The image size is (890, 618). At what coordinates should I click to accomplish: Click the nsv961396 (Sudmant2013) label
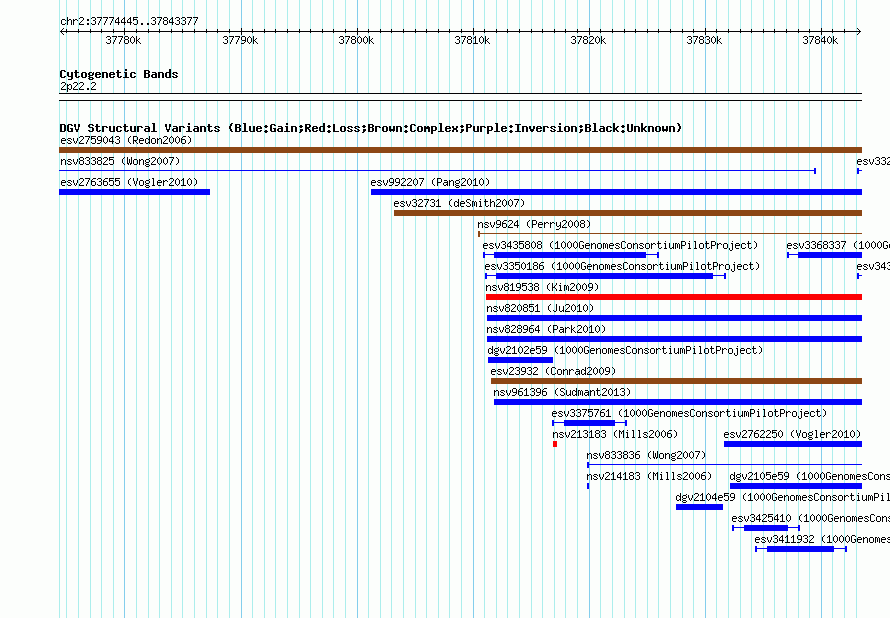point(562,392)
